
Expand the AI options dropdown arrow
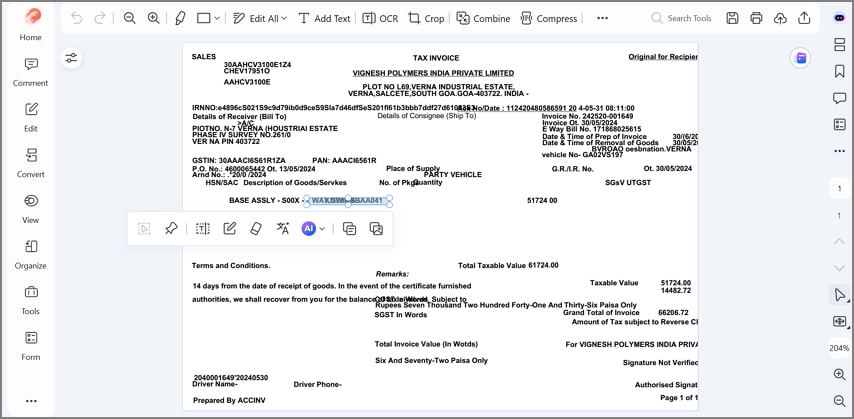coord(322,229)
